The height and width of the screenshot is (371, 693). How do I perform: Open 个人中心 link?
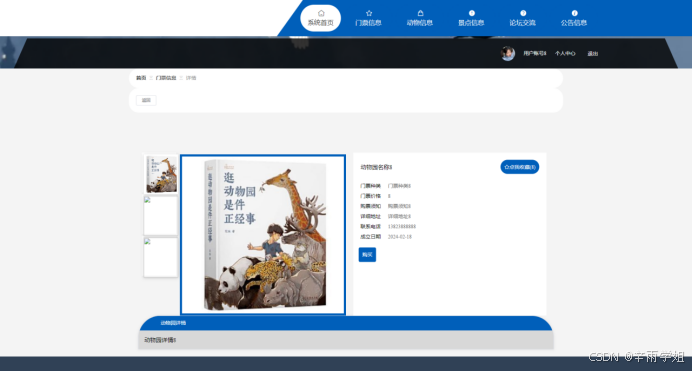(565, 54)
